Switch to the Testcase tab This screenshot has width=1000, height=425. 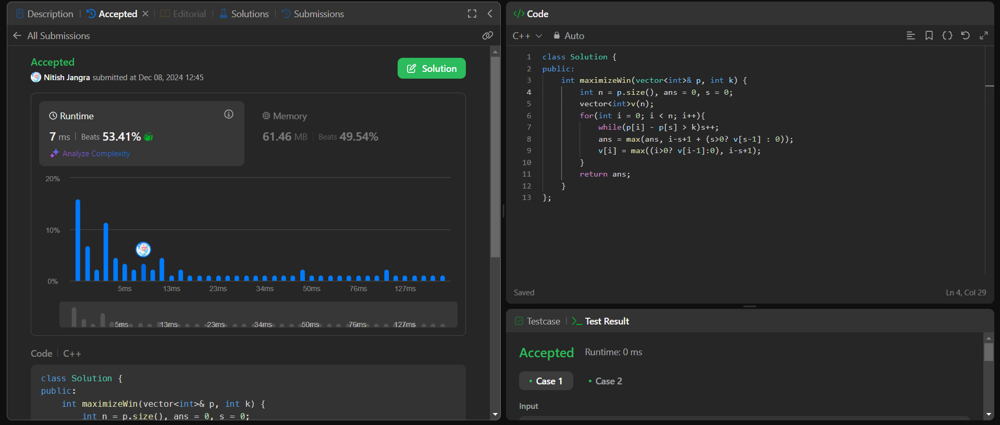(538, 321)
